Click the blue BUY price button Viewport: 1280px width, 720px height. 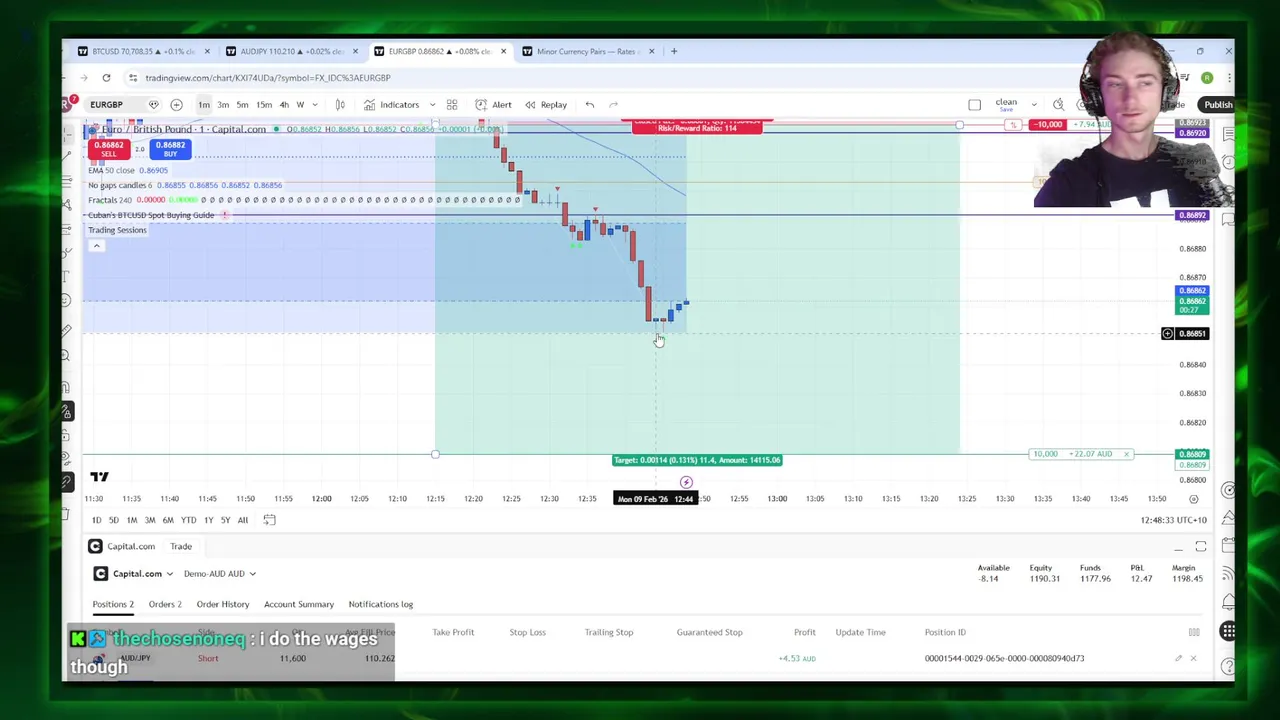click(x=170, y=149)
